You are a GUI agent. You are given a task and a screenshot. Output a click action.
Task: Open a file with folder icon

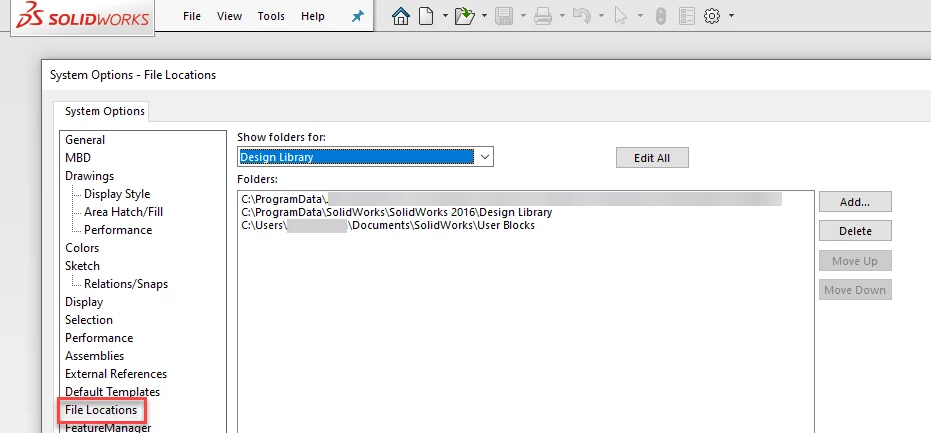coord(464,16)
